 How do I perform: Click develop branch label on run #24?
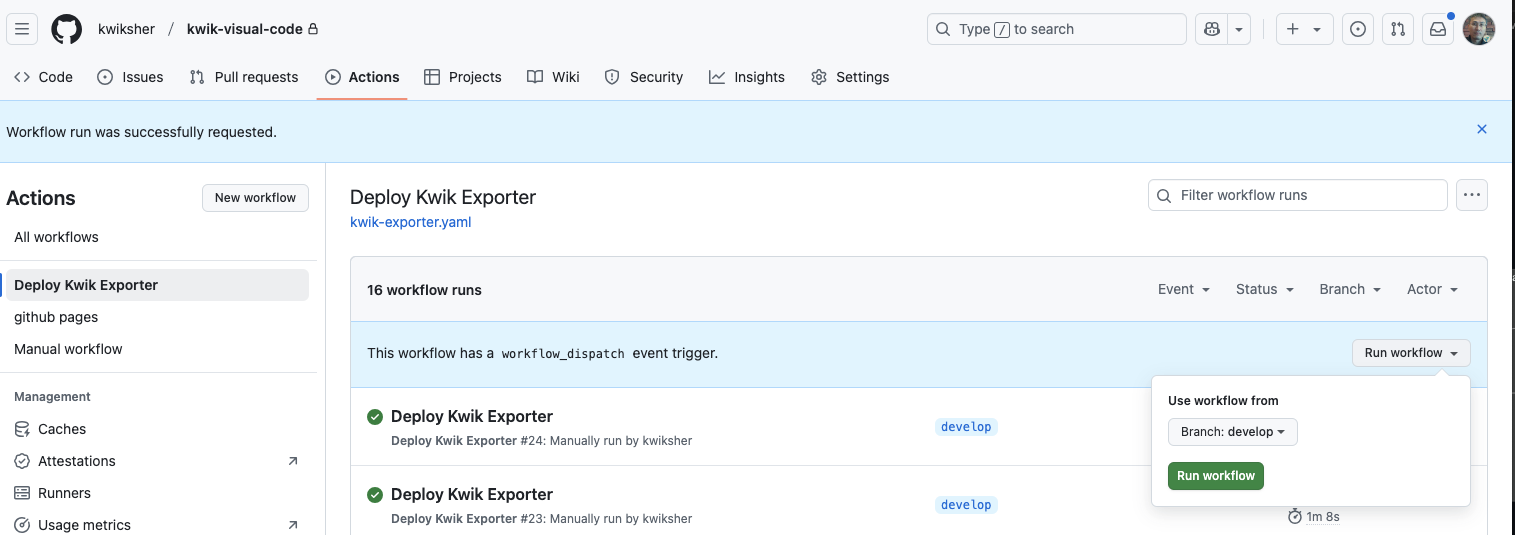(x=967, y=427)
